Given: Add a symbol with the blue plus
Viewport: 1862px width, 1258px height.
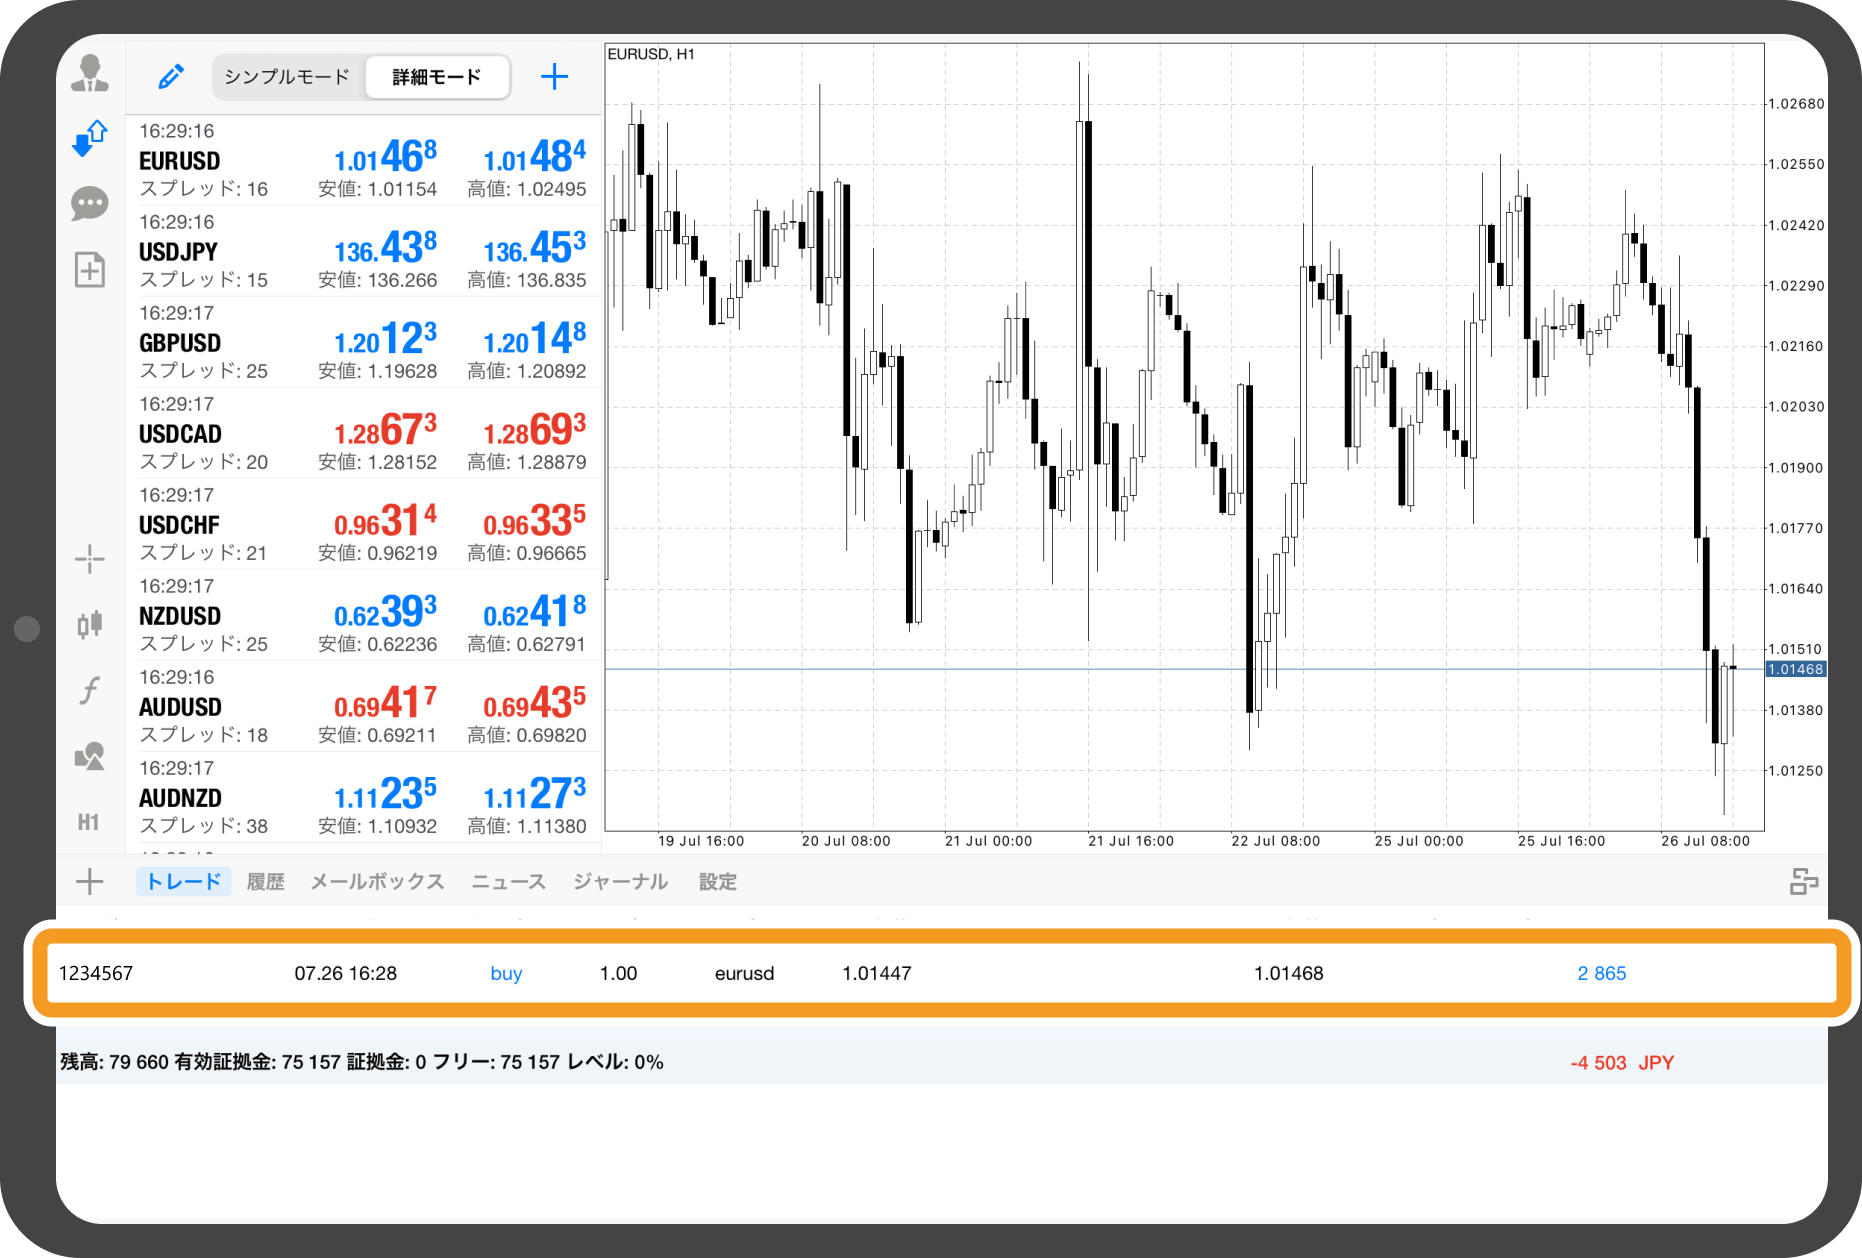Looking at the screenshot, I should click(x=554, y=77).
